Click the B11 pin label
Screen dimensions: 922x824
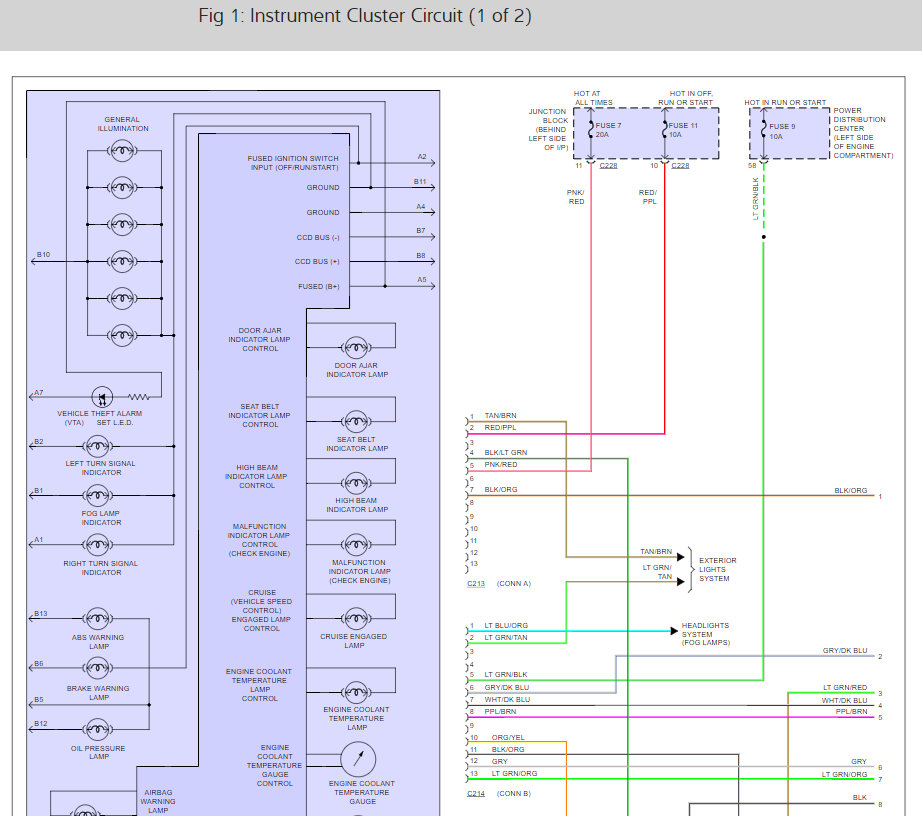[x=420, y=182]
